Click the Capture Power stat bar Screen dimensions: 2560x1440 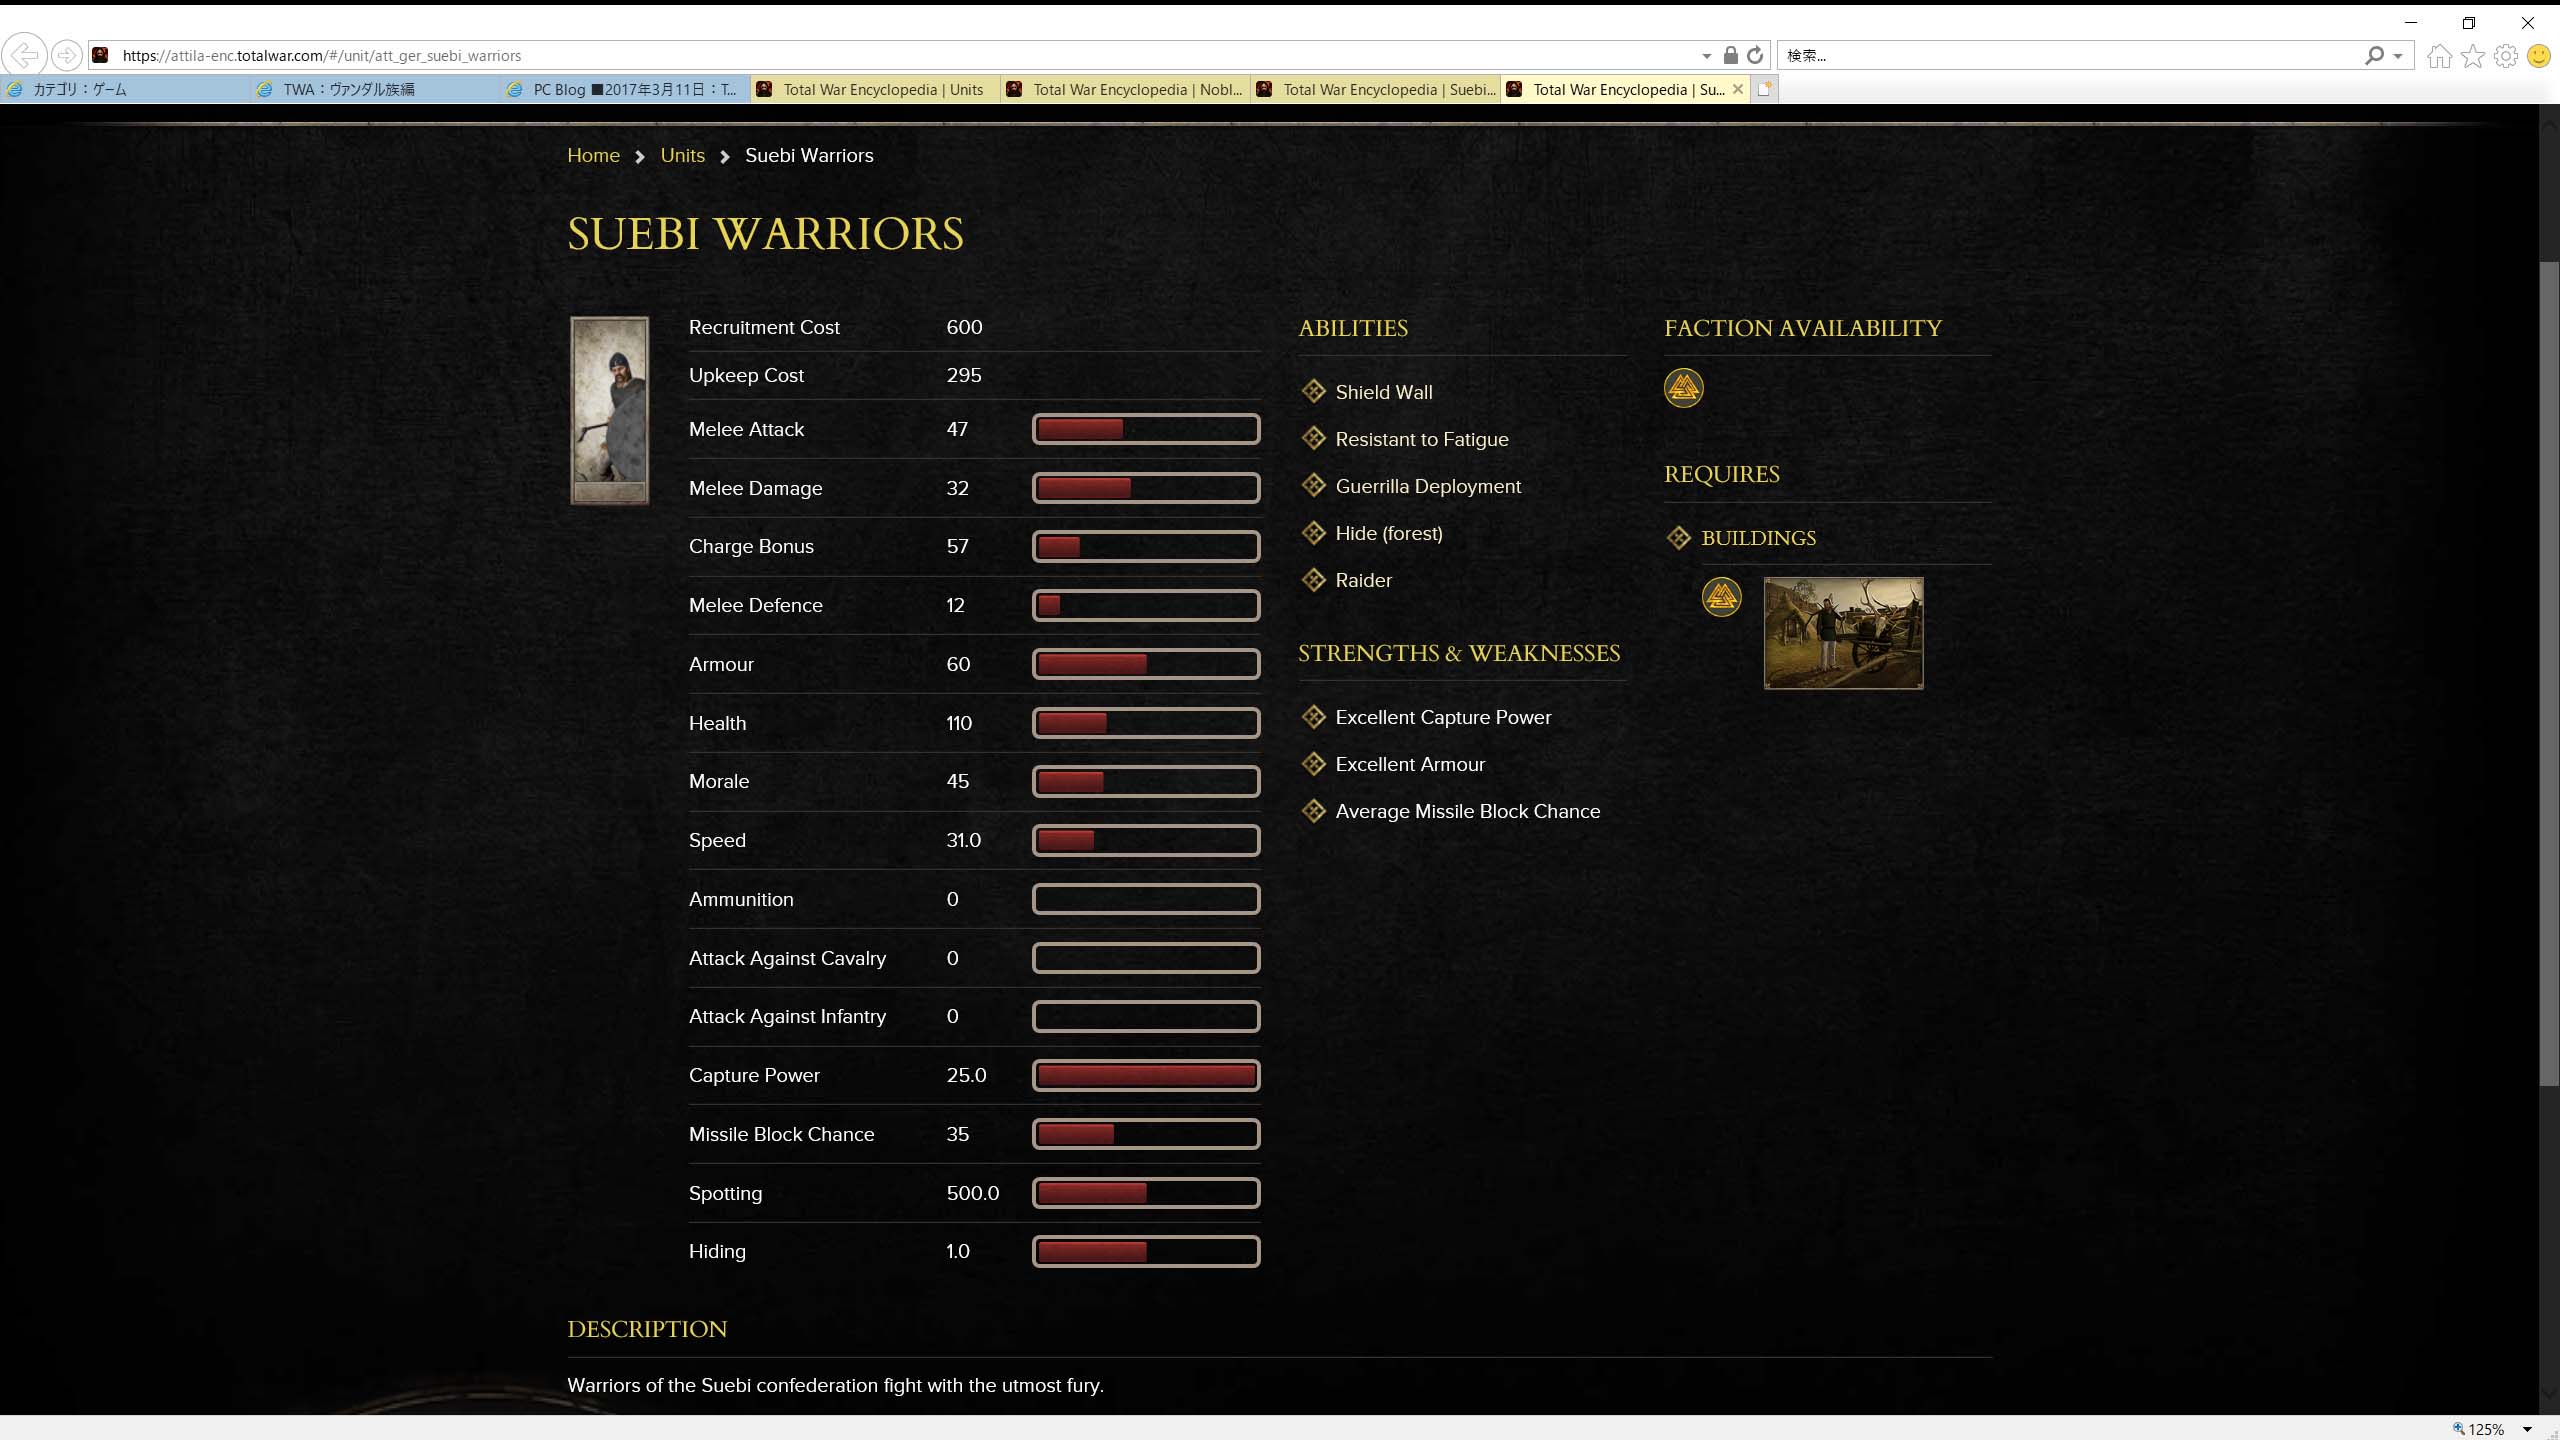click(x=1146, y=1075)
